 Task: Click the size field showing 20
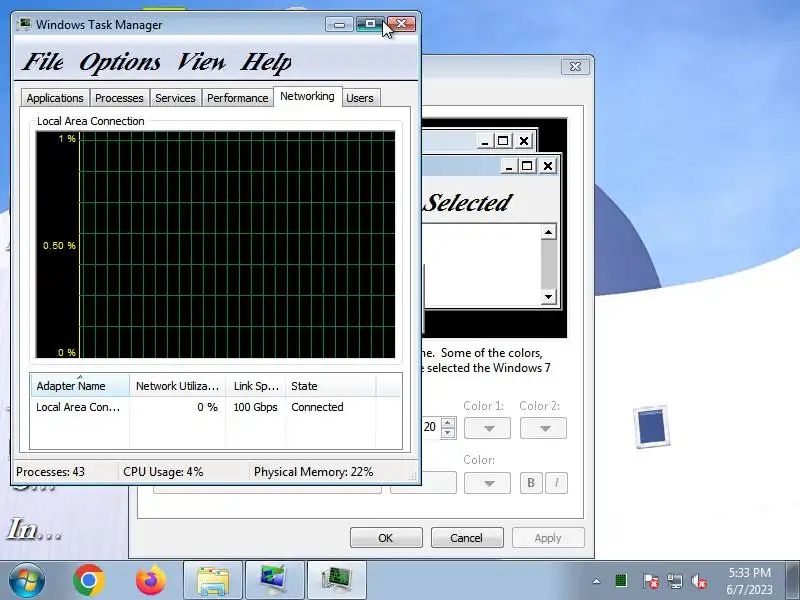point(431,428)
